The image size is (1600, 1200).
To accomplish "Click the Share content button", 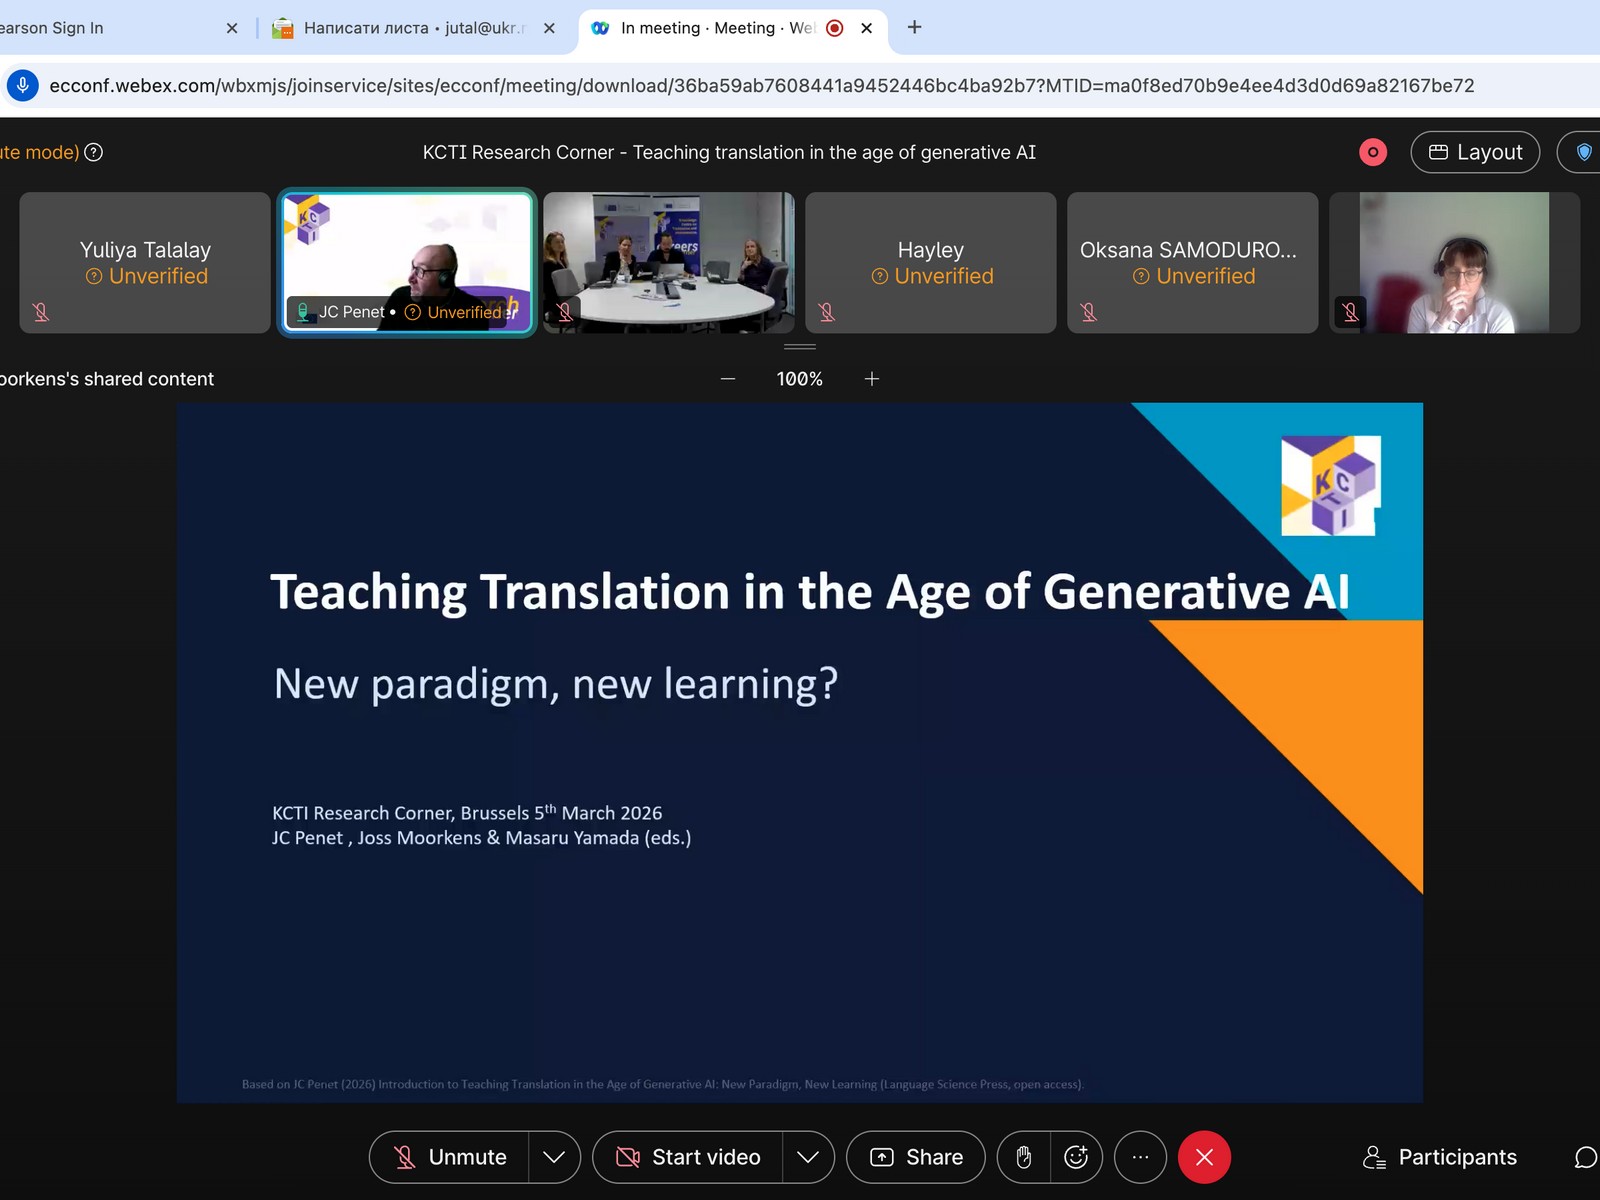I will 916,1157.
